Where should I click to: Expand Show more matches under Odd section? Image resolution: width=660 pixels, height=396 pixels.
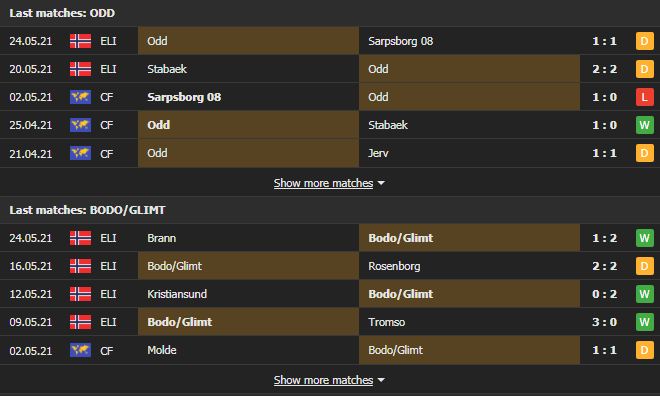coord(323,183)
